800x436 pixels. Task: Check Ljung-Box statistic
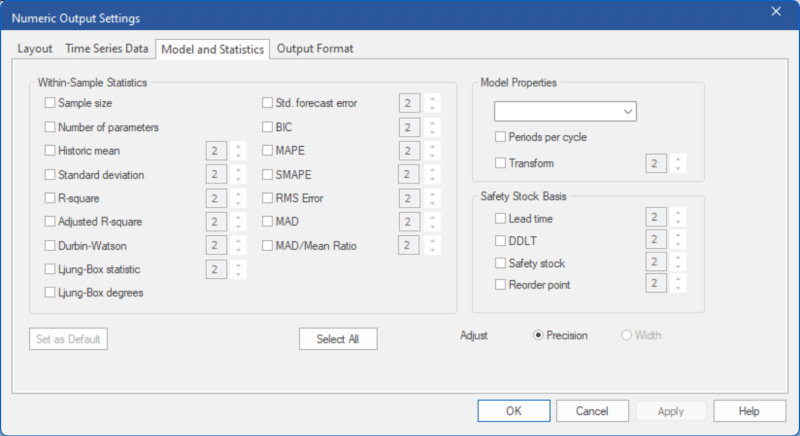49,269
